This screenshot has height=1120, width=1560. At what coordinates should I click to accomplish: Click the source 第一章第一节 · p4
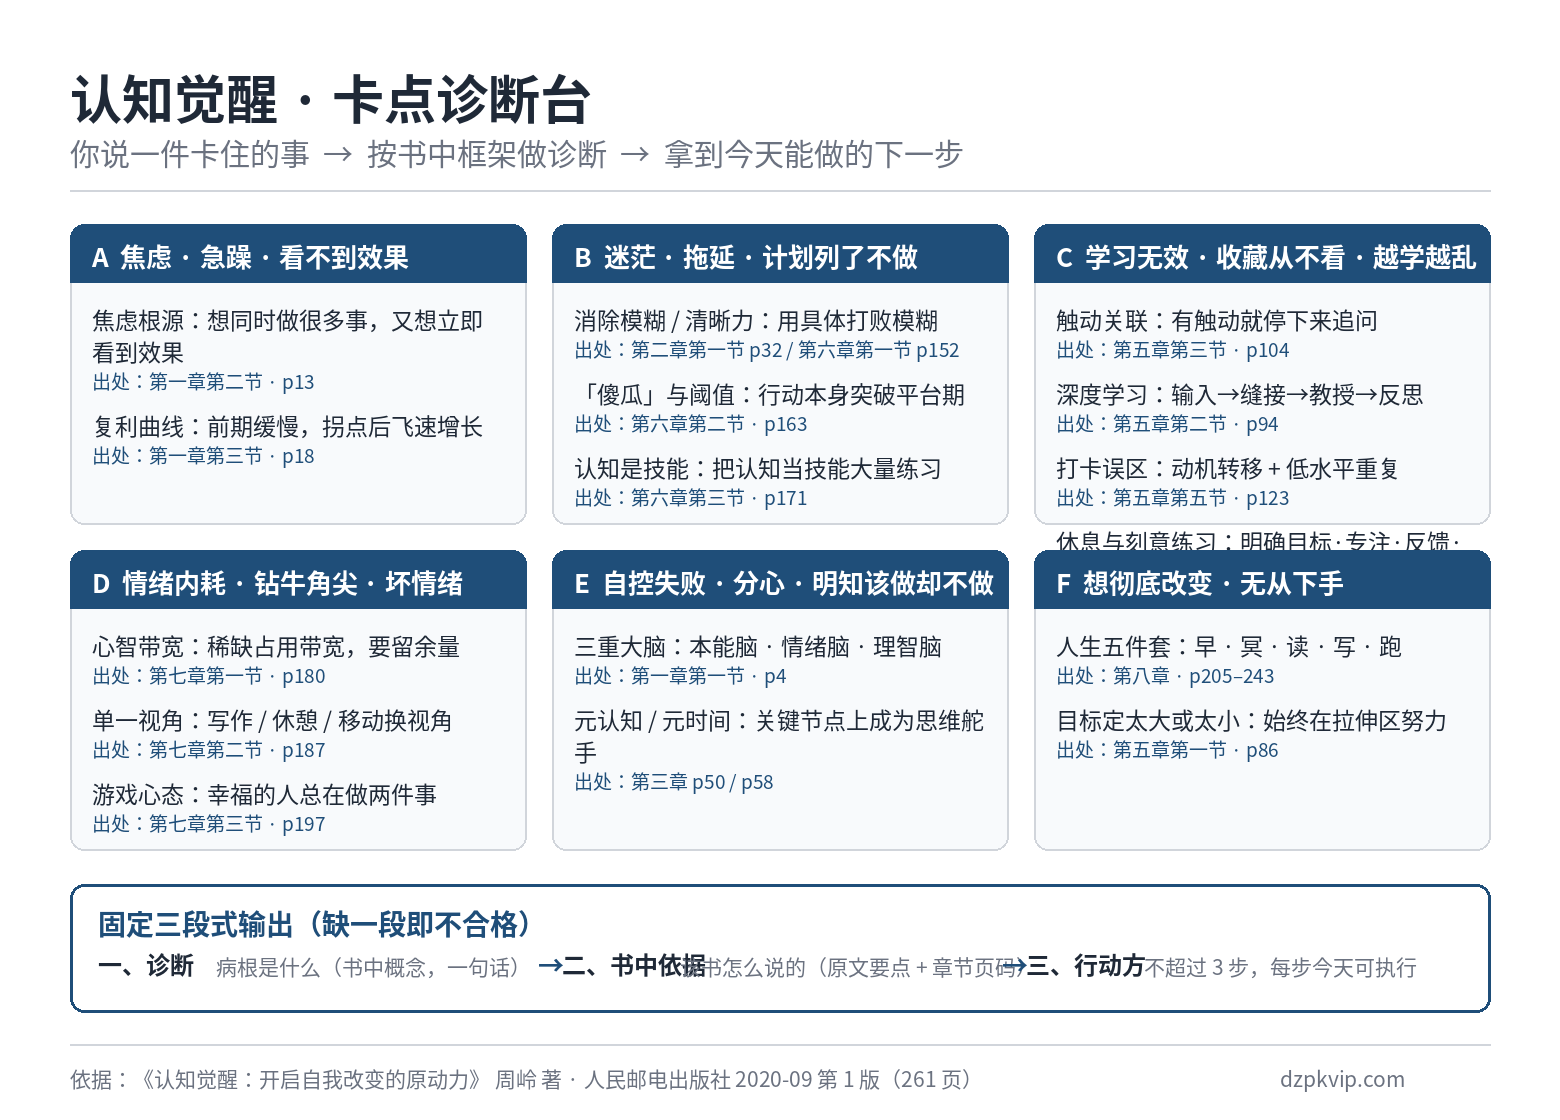[680, 676]
